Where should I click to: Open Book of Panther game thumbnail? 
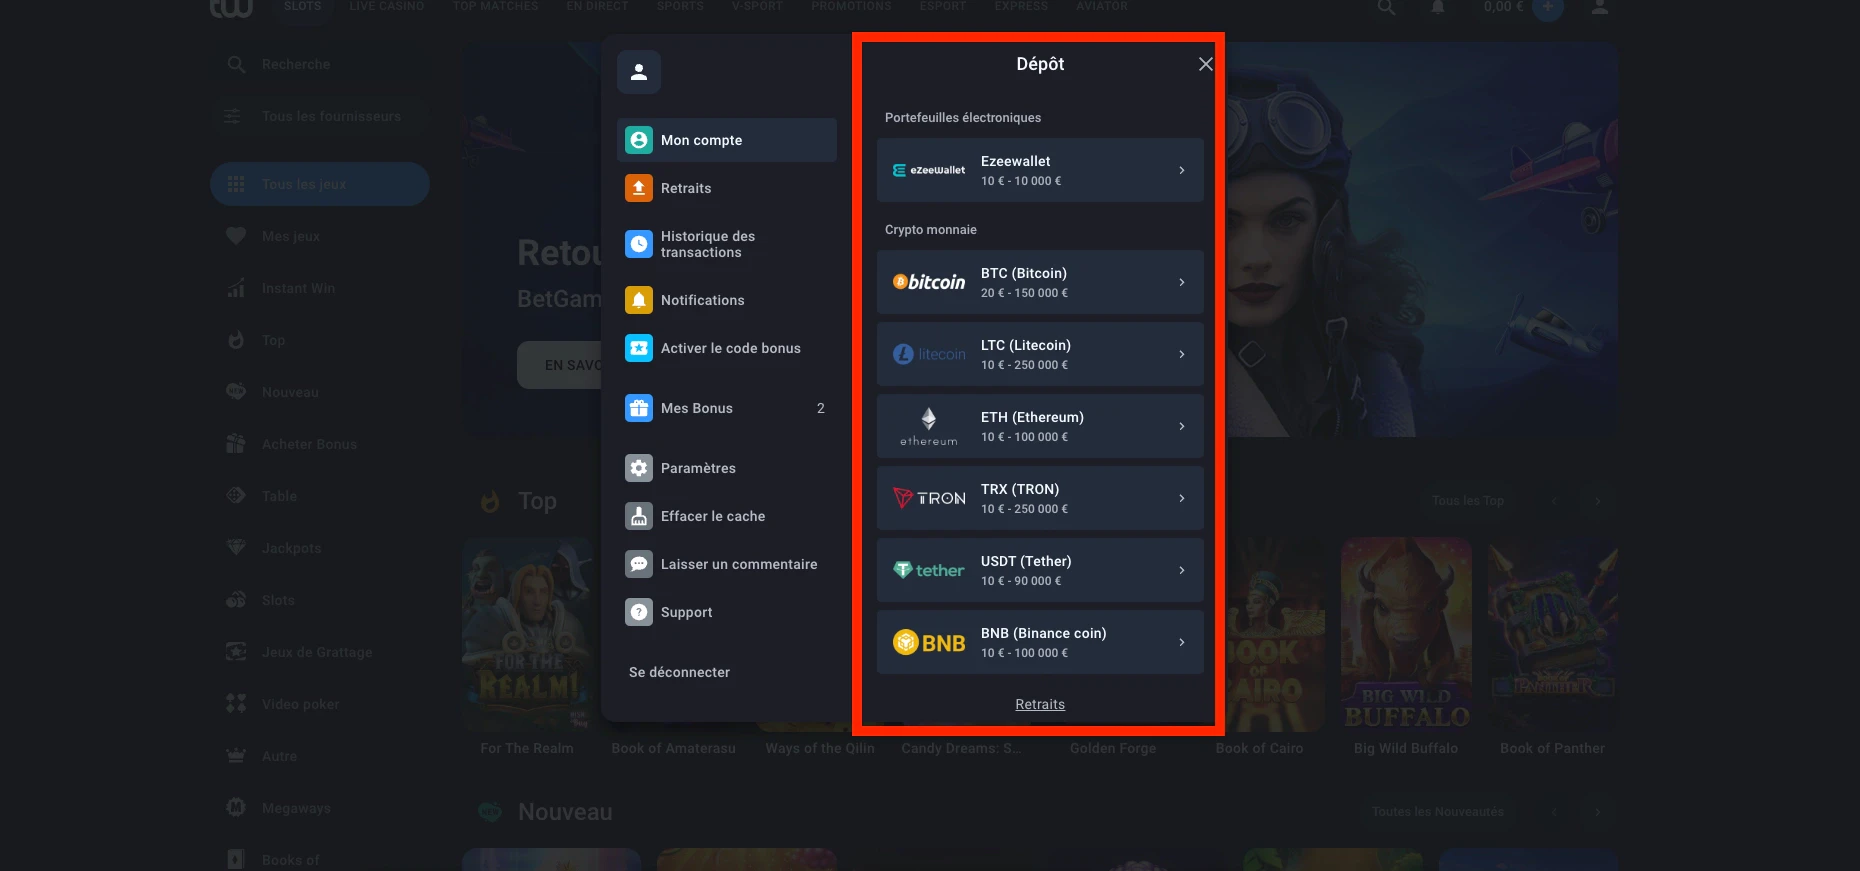tap(1552, 635)
